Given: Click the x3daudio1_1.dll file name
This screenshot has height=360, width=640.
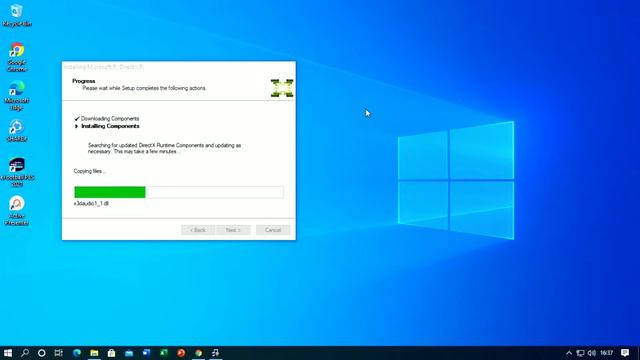Looking at the screenshot, I should coord(91,203).
